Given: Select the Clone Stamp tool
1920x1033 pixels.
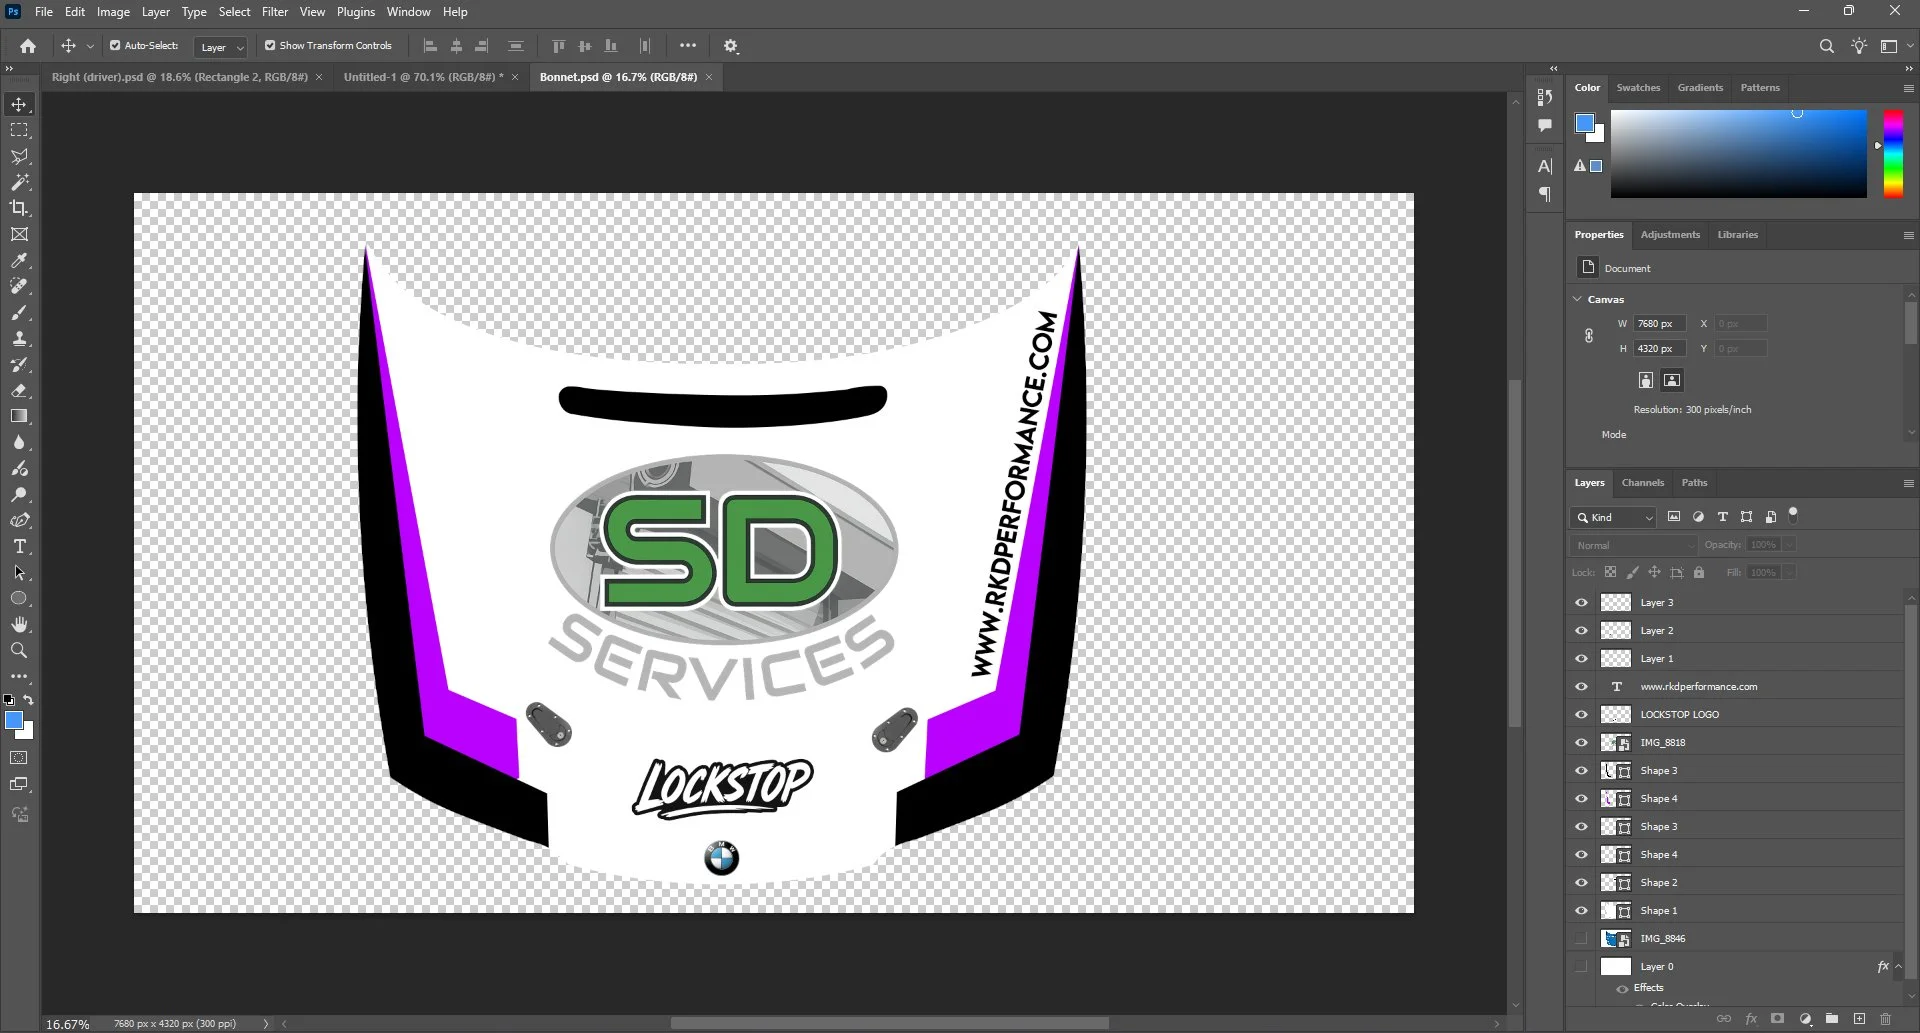Looking at the screenshot, I should click(x=19, y=339).
